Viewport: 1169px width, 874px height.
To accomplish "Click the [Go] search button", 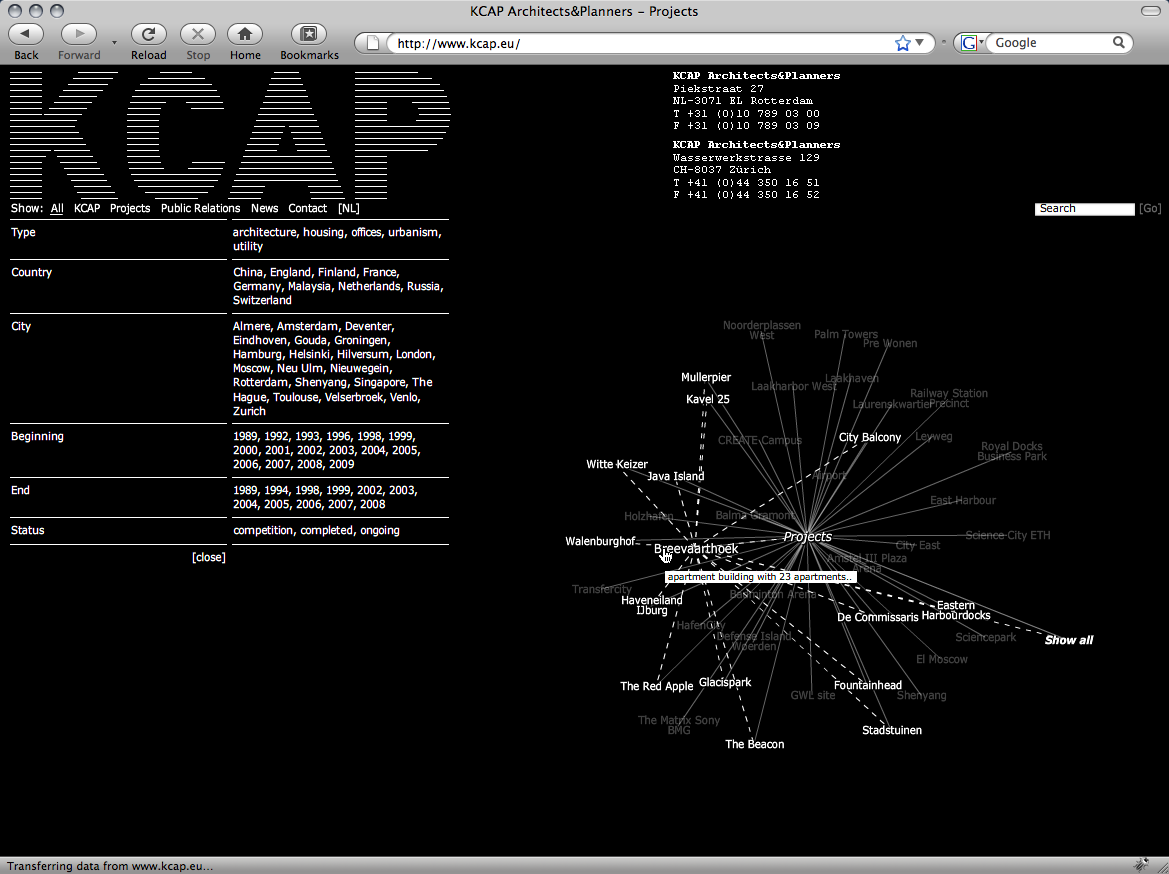I will 1150,209.
